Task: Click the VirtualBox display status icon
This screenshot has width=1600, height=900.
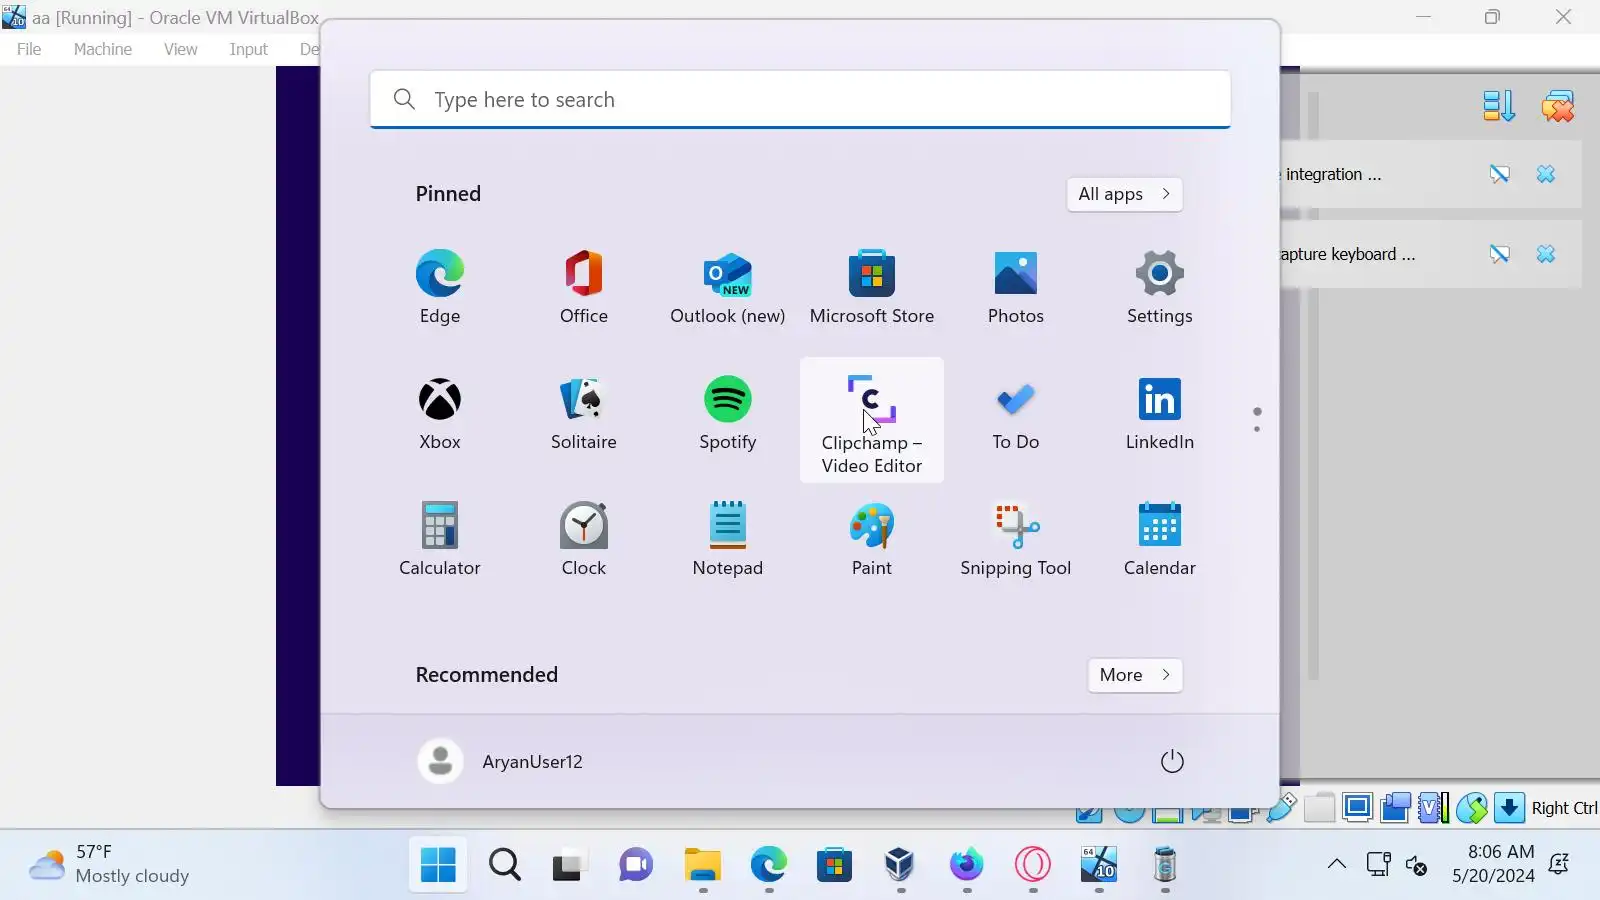Action: (1357, 807)
